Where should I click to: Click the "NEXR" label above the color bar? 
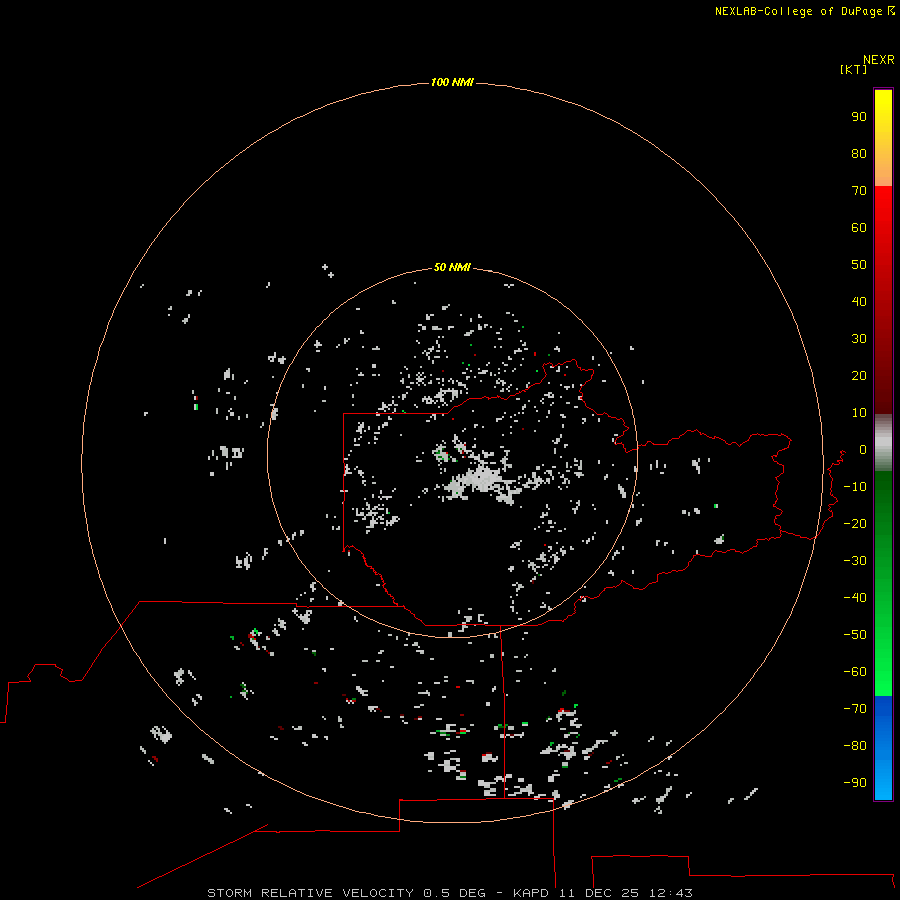coord(879,60)
